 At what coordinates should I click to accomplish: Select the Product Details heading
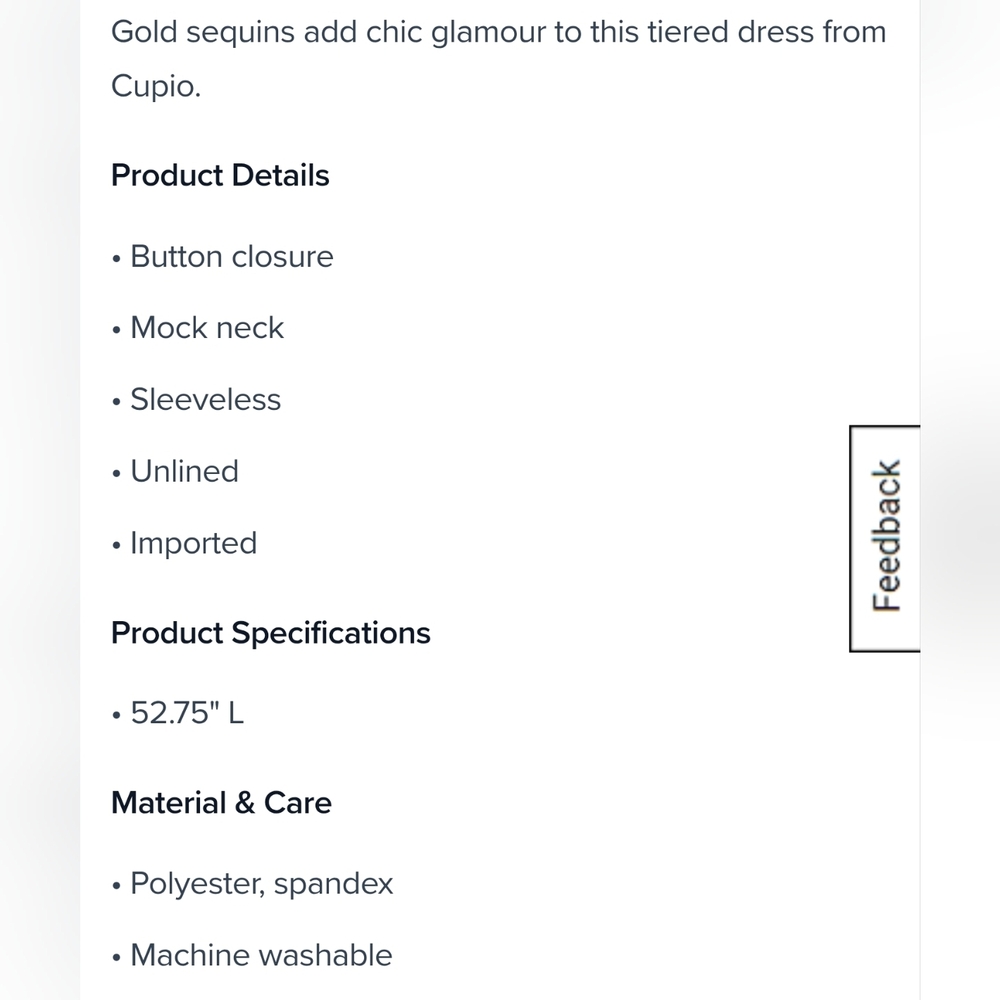[220, 175]
